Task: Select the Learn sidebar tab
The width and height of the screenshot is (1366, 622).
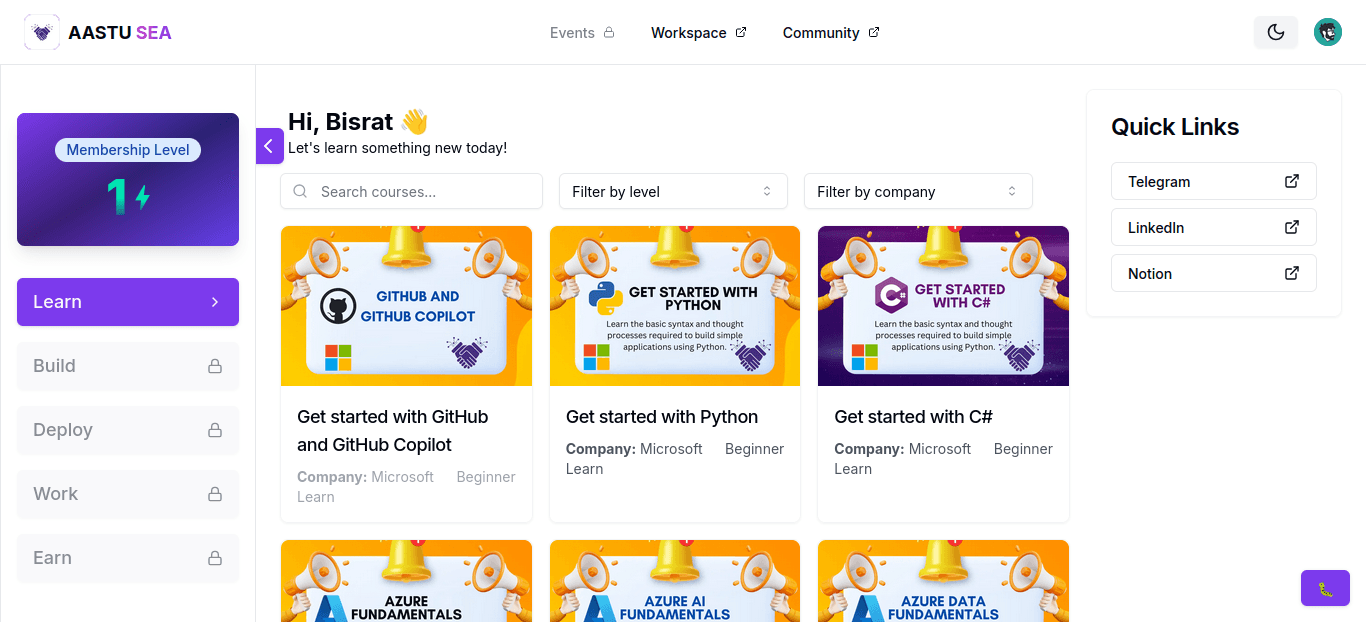Action: click(x=128, y=302)
